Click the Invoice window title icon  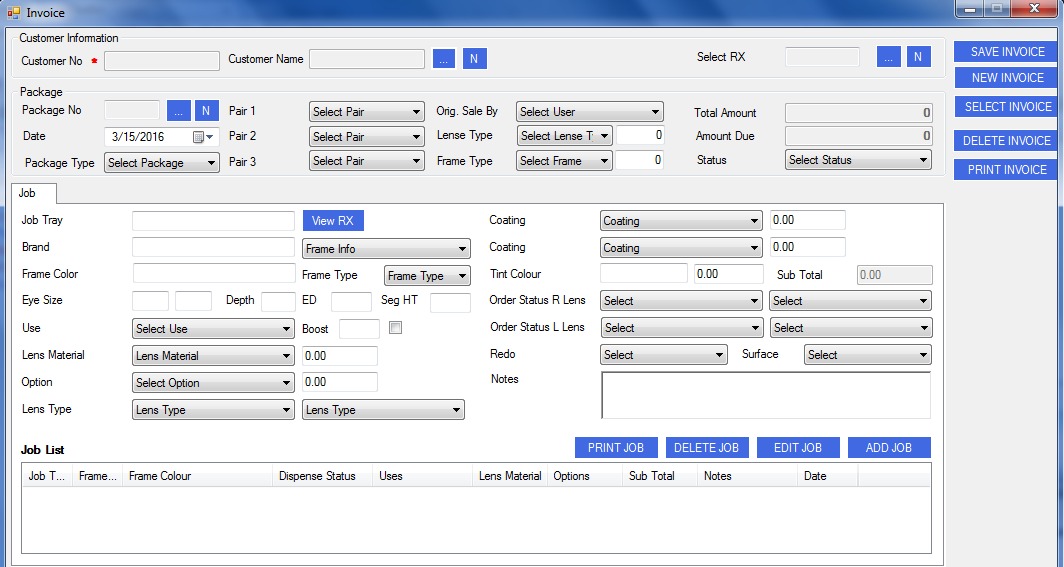13,12
